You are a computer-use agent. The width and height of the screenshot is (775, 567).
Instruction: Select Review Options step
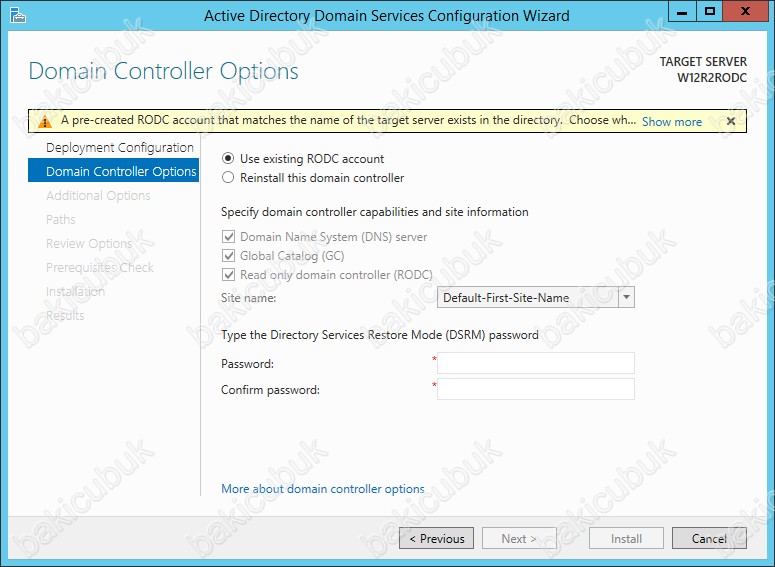tap(89, 244)
